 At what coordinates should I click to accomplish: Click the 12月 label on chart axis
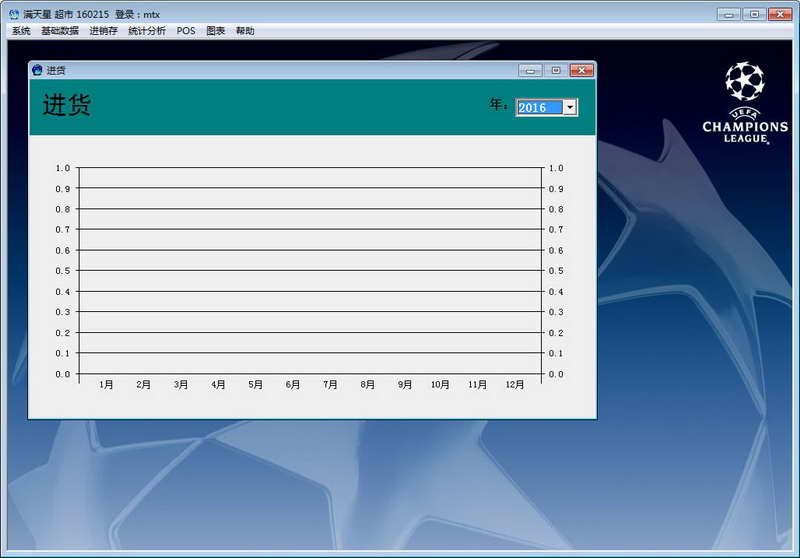[x=515, y=385]
